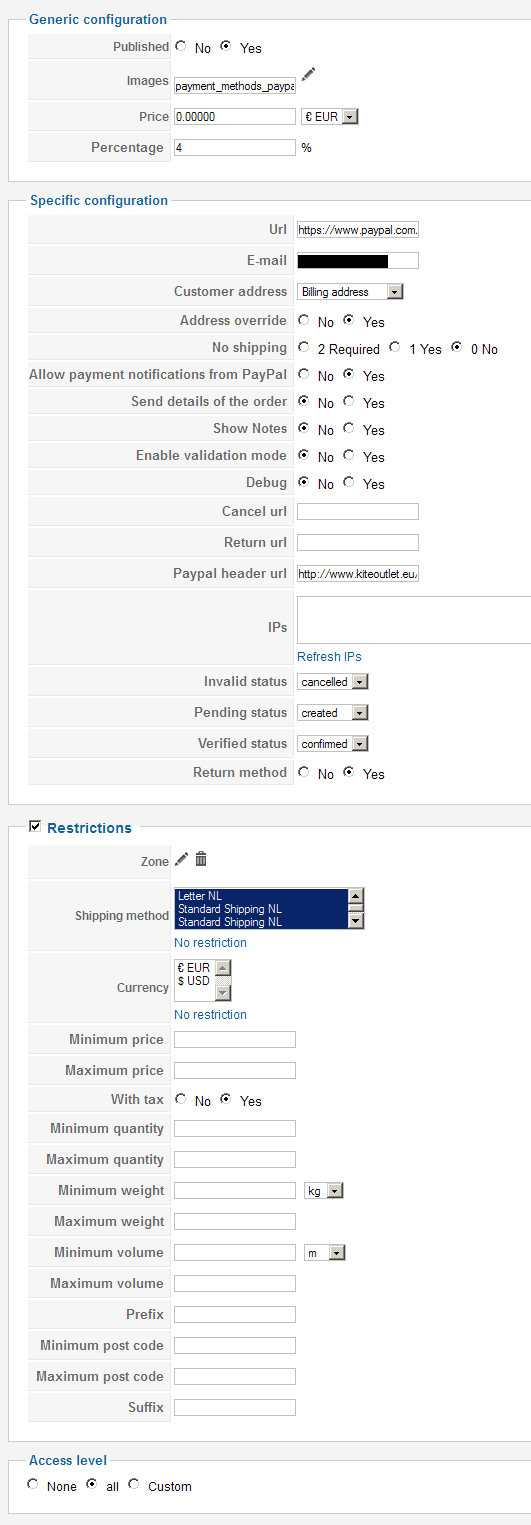Click the Refresh IPs link
This screenshot has height=1525, width=531.
[329, 657]
